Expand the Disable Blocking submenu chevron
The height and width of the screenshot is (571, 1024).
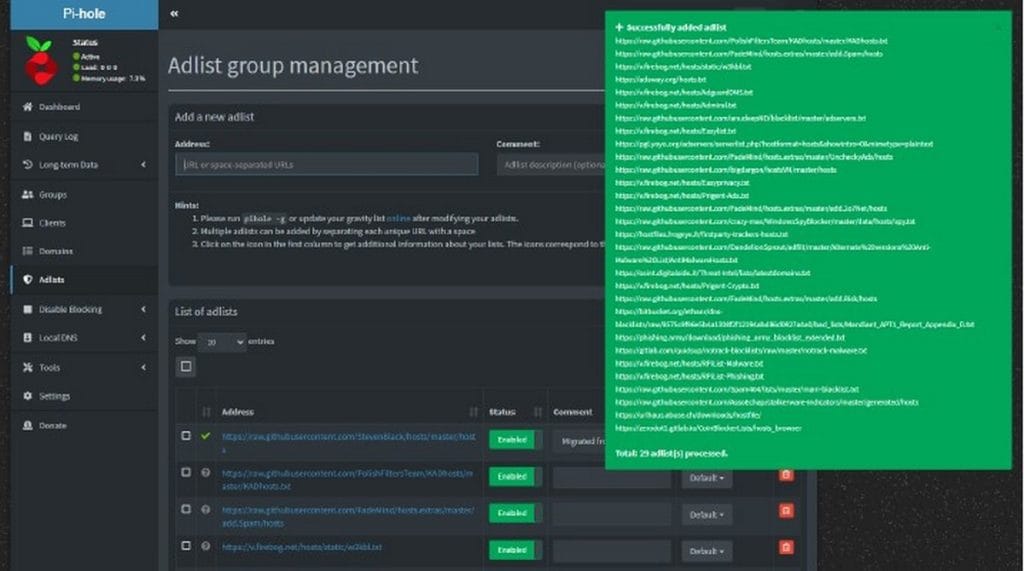[144, 309]
